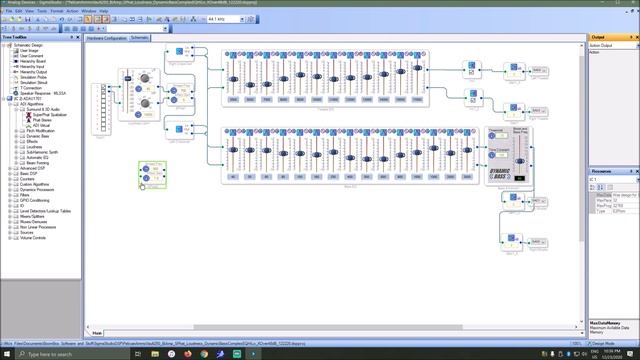
Task: Select the Phat Stereo algorithm
Action: pyautogui.click(x=42, y=120)
